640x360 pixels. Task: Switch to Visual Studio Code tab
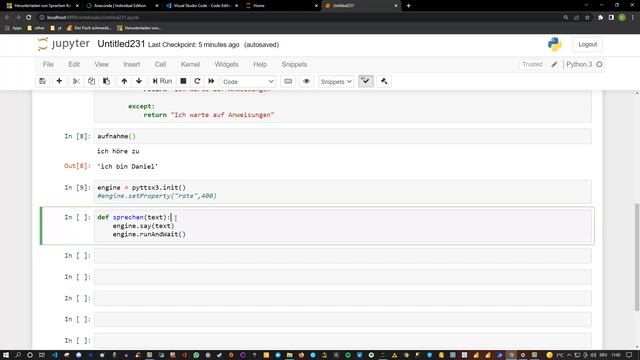[202, 6]
